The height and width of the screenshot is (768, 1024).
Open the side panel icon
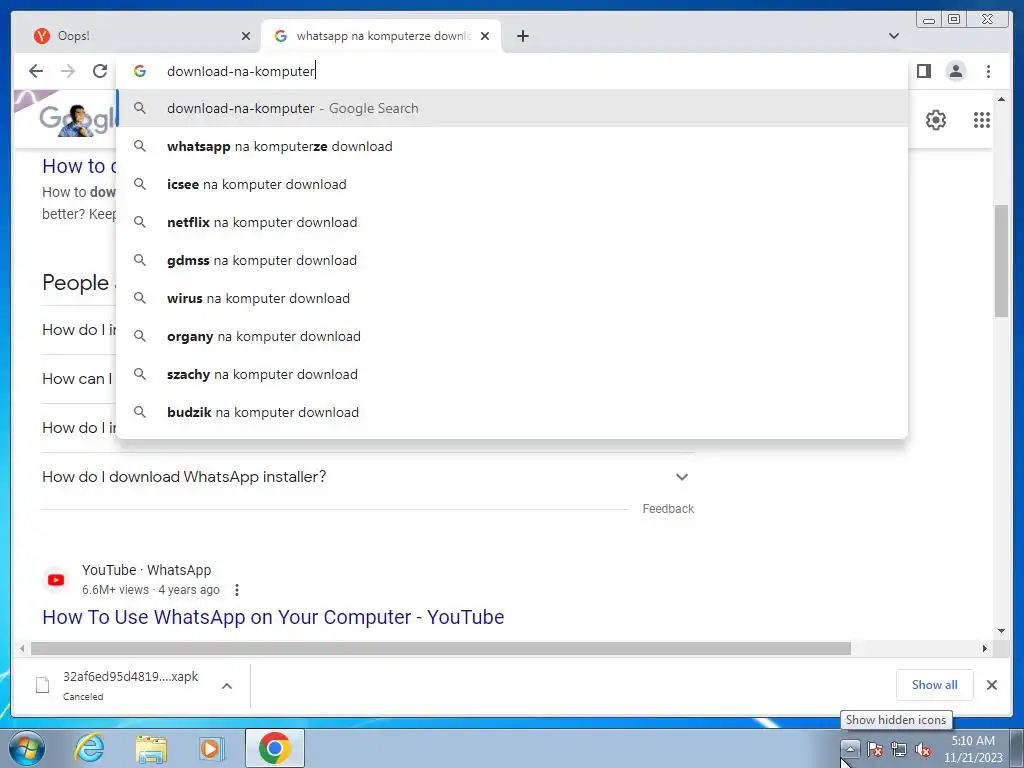(923, 71)
